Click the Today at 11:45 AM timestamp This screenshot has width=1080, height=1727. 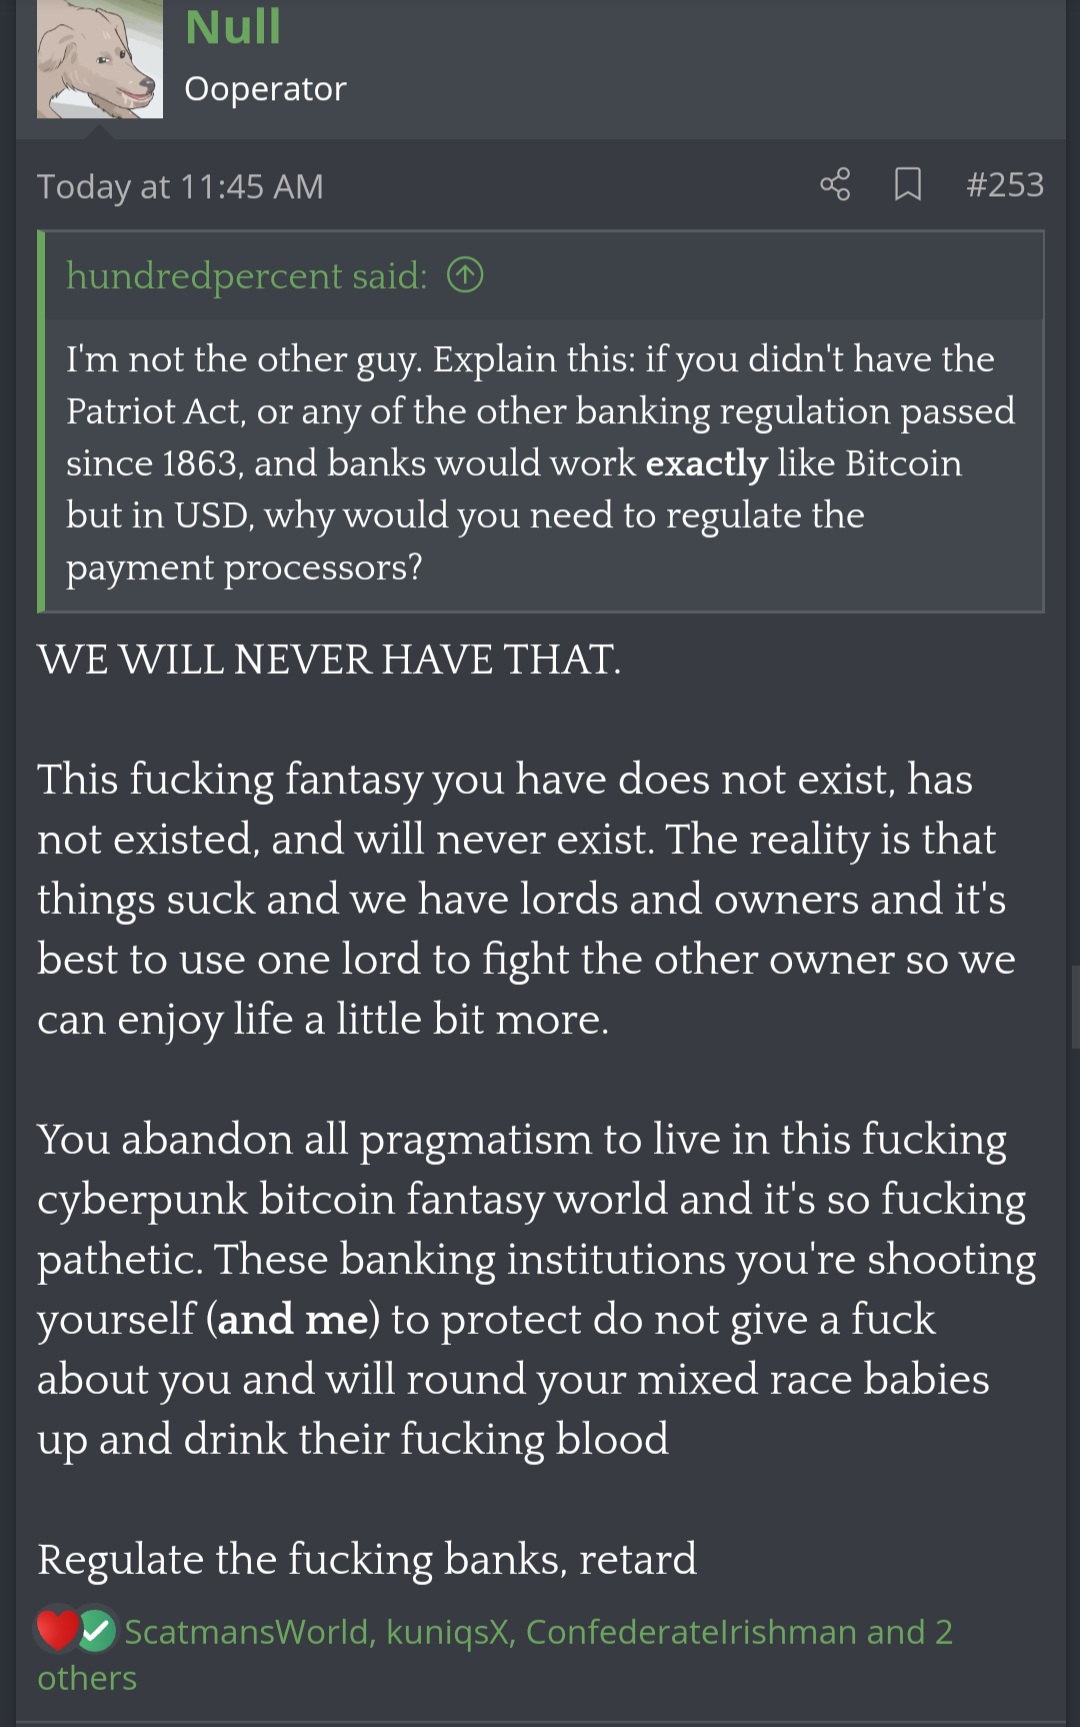[x=180, y=187]
